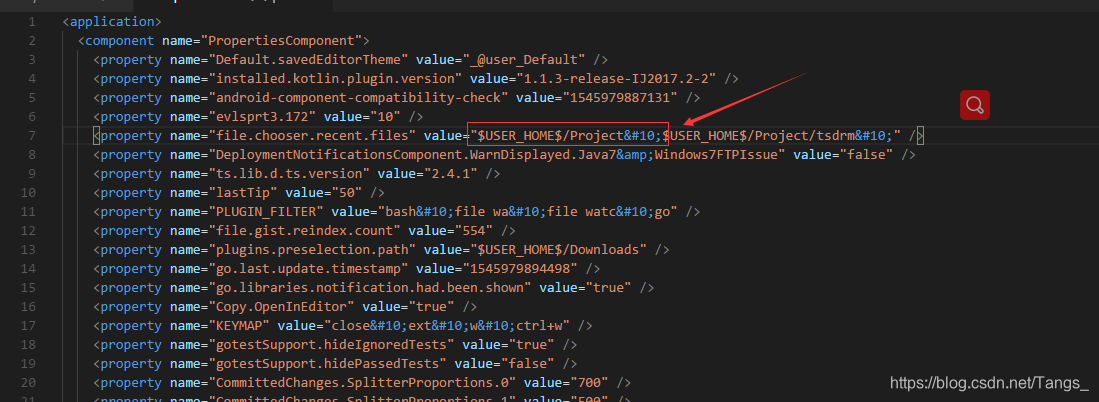Click the "_@user_Default" value
Viewport: 1099px width, 402px height.
(x=524, y=60)
